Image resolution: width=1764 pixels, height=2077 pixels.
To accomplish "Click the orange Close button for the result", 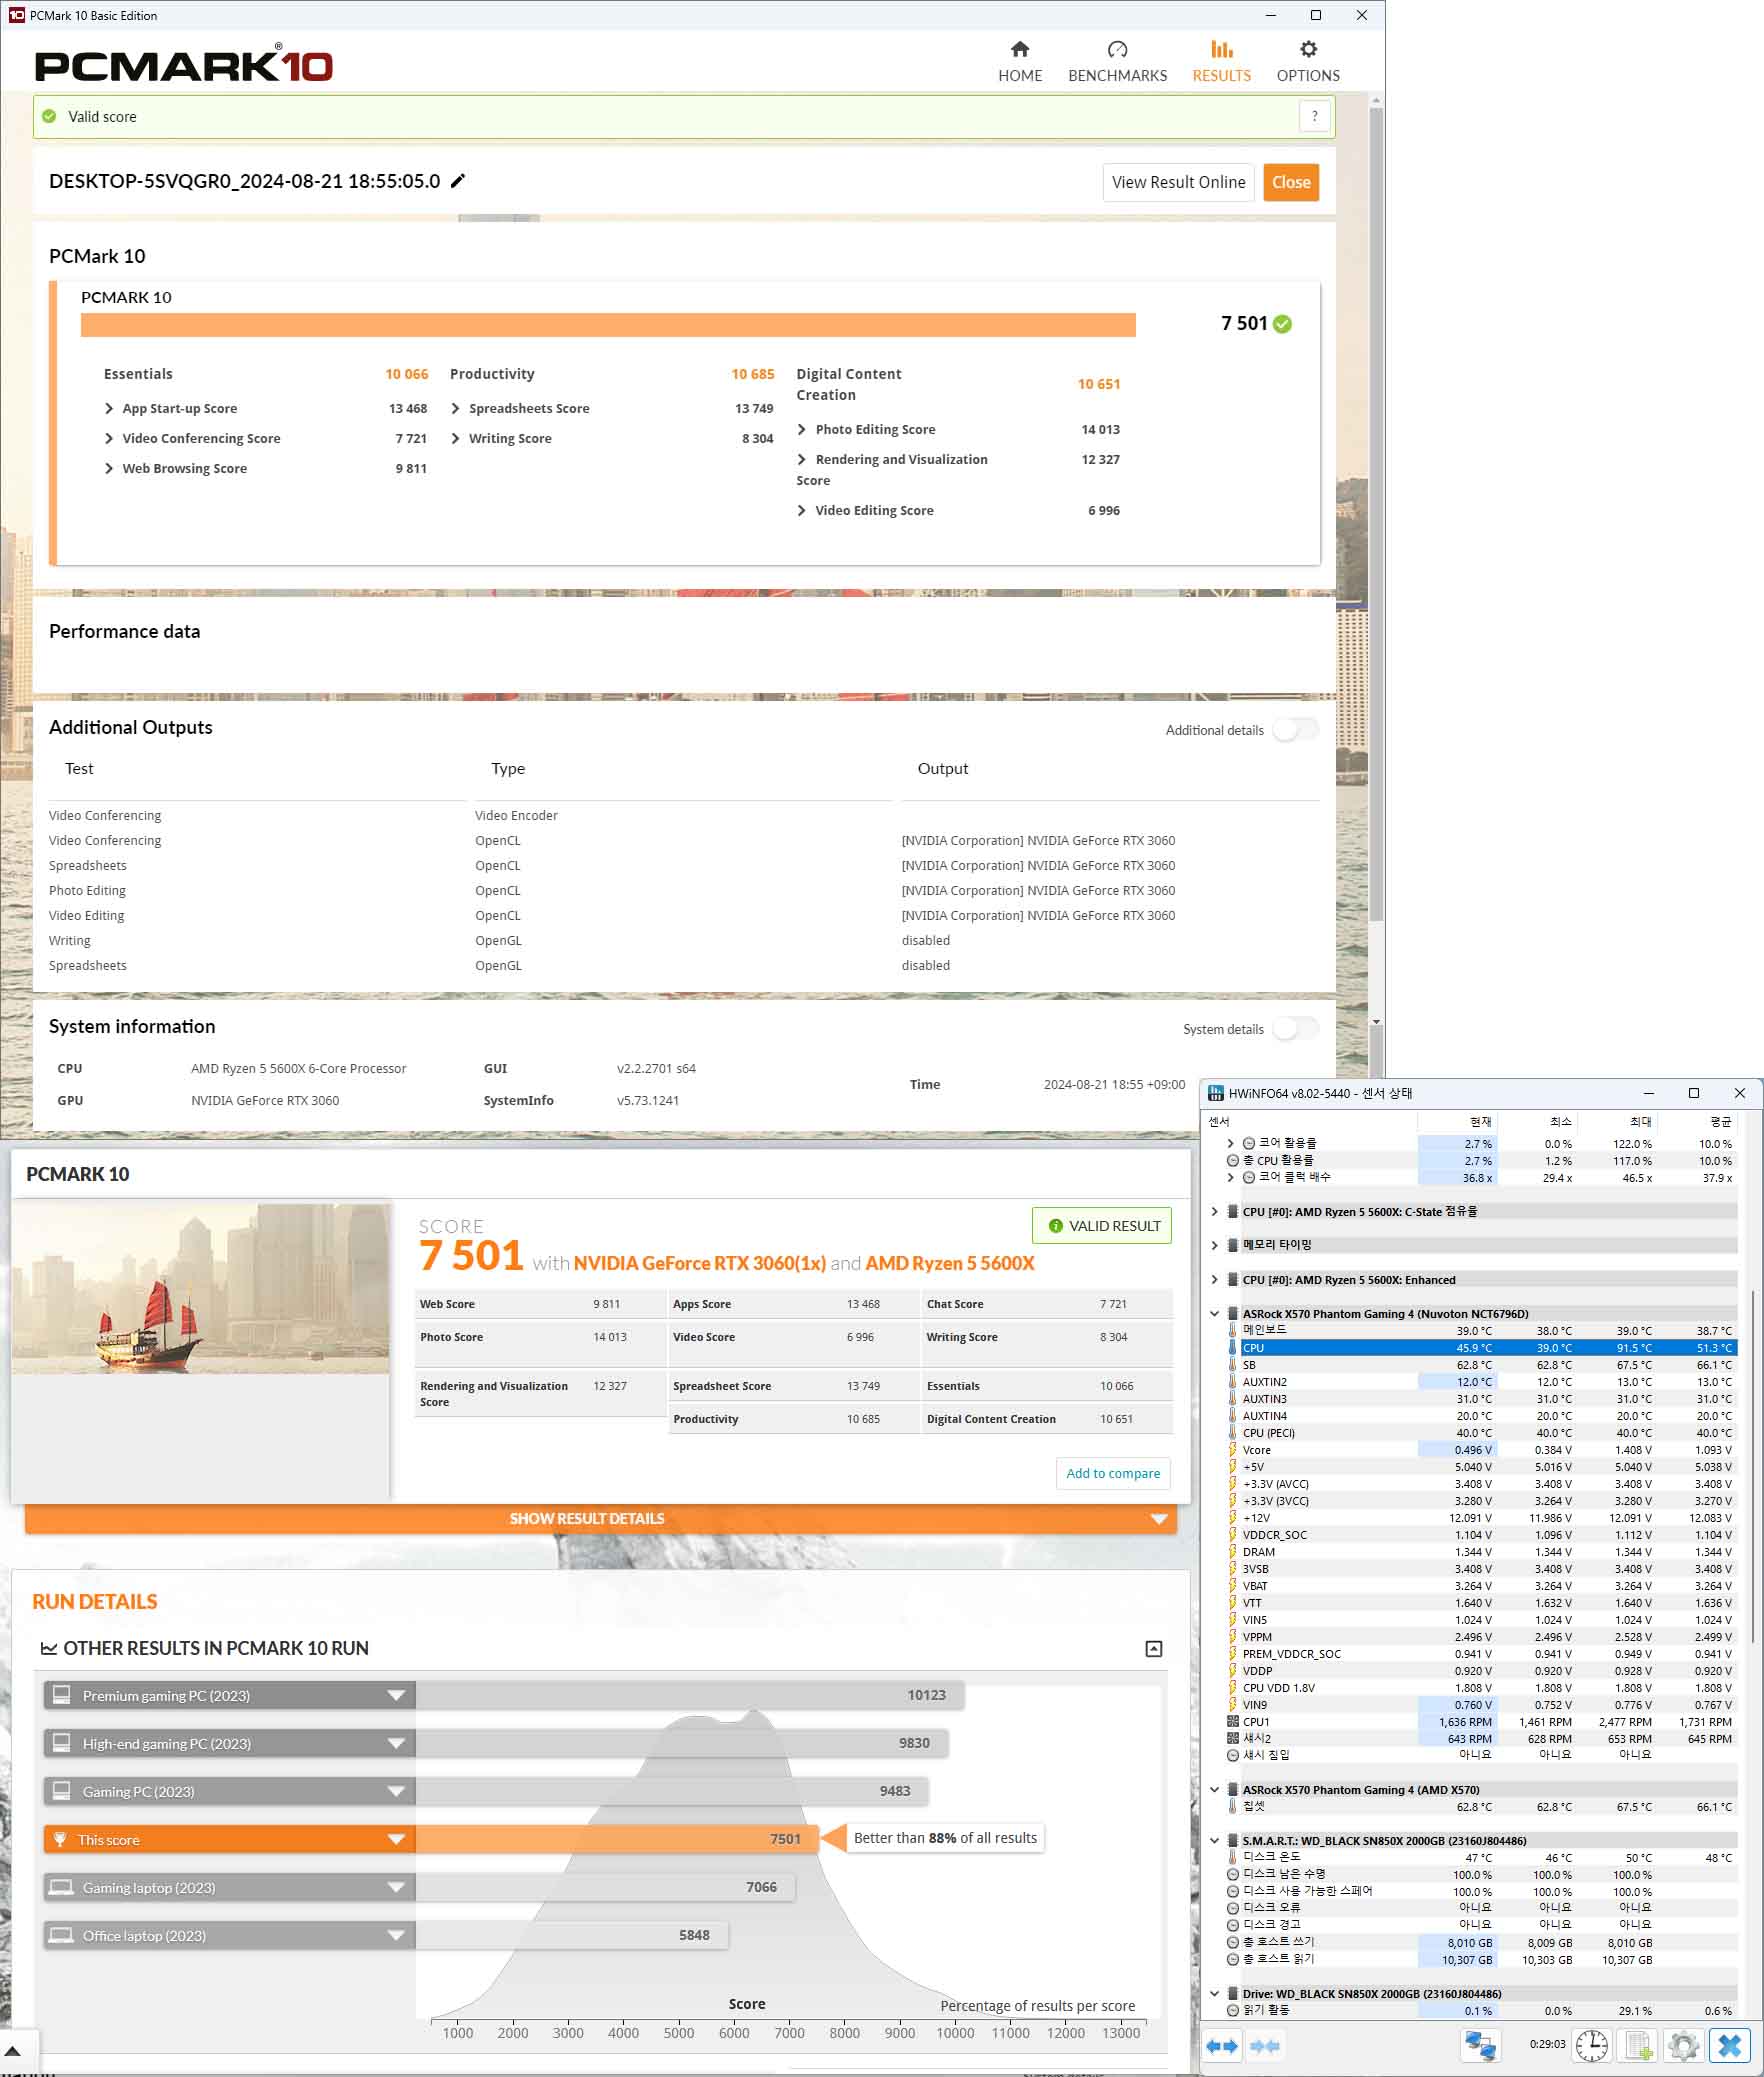I will (1291, 182).
